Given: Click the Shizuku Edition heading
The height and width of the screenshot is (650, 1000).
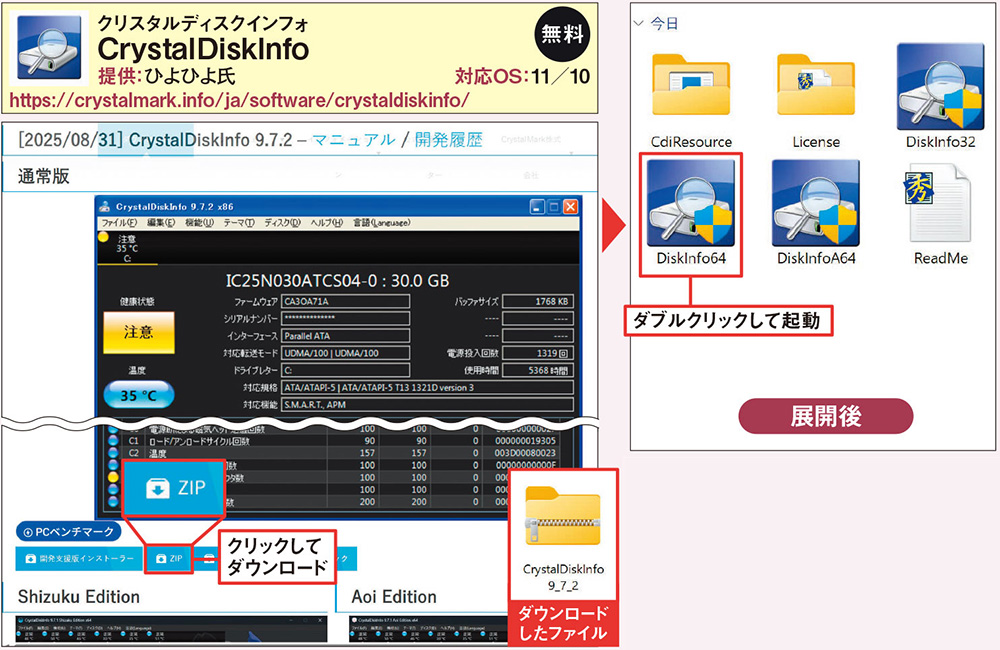Looking at the screenshot, I should (x=78, y=596).
